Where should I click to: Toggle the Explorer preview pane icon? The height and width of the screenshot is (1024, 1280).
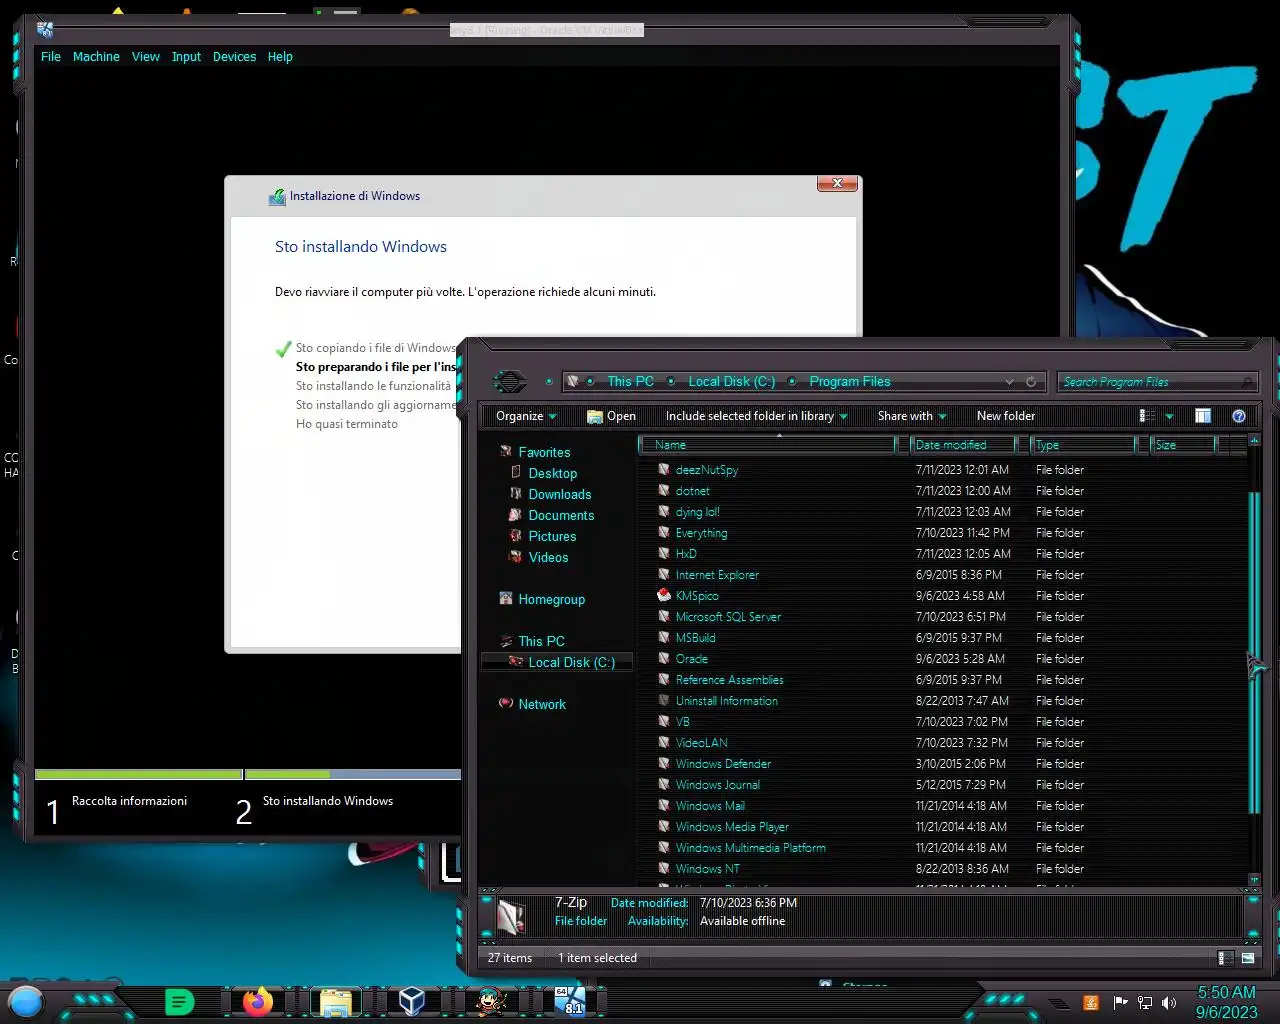point(1203,416)
